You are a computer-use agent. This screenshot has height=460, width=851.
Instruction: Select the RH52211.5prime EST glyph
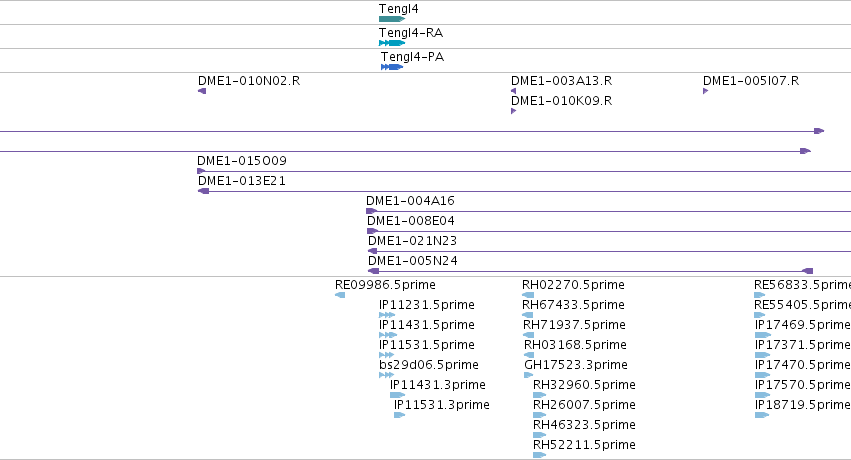click(539, 455)
